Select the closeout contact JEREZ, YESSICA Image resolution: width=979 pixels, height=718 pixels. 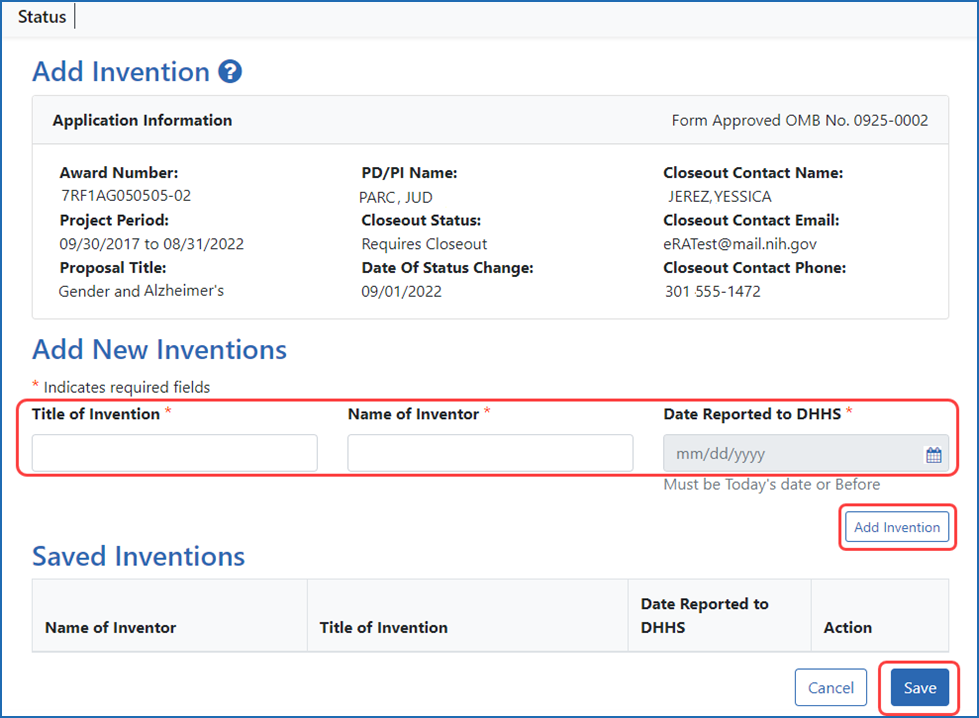(x=719, y=197)
